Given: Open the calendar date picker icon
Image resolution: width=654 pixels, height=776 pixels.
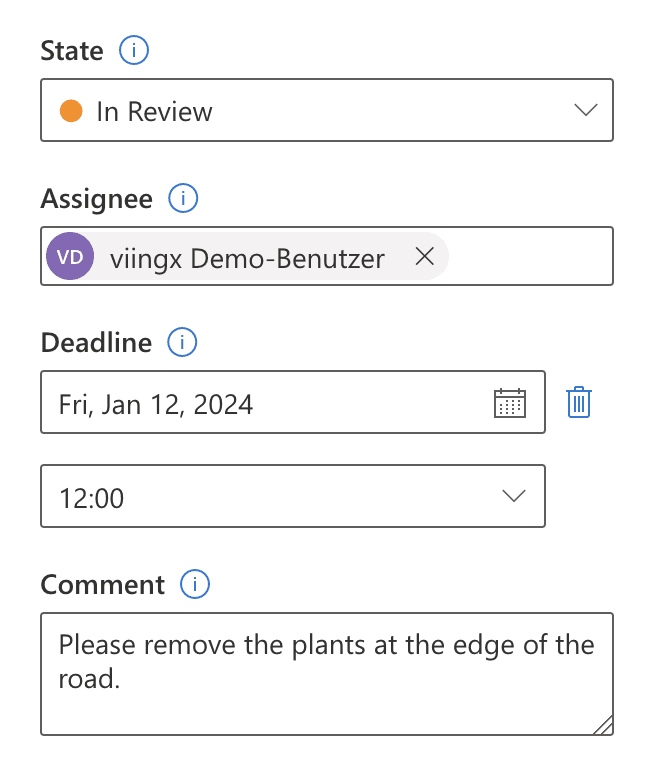Looking at the screenshot, I should click(x=510, y=403).
